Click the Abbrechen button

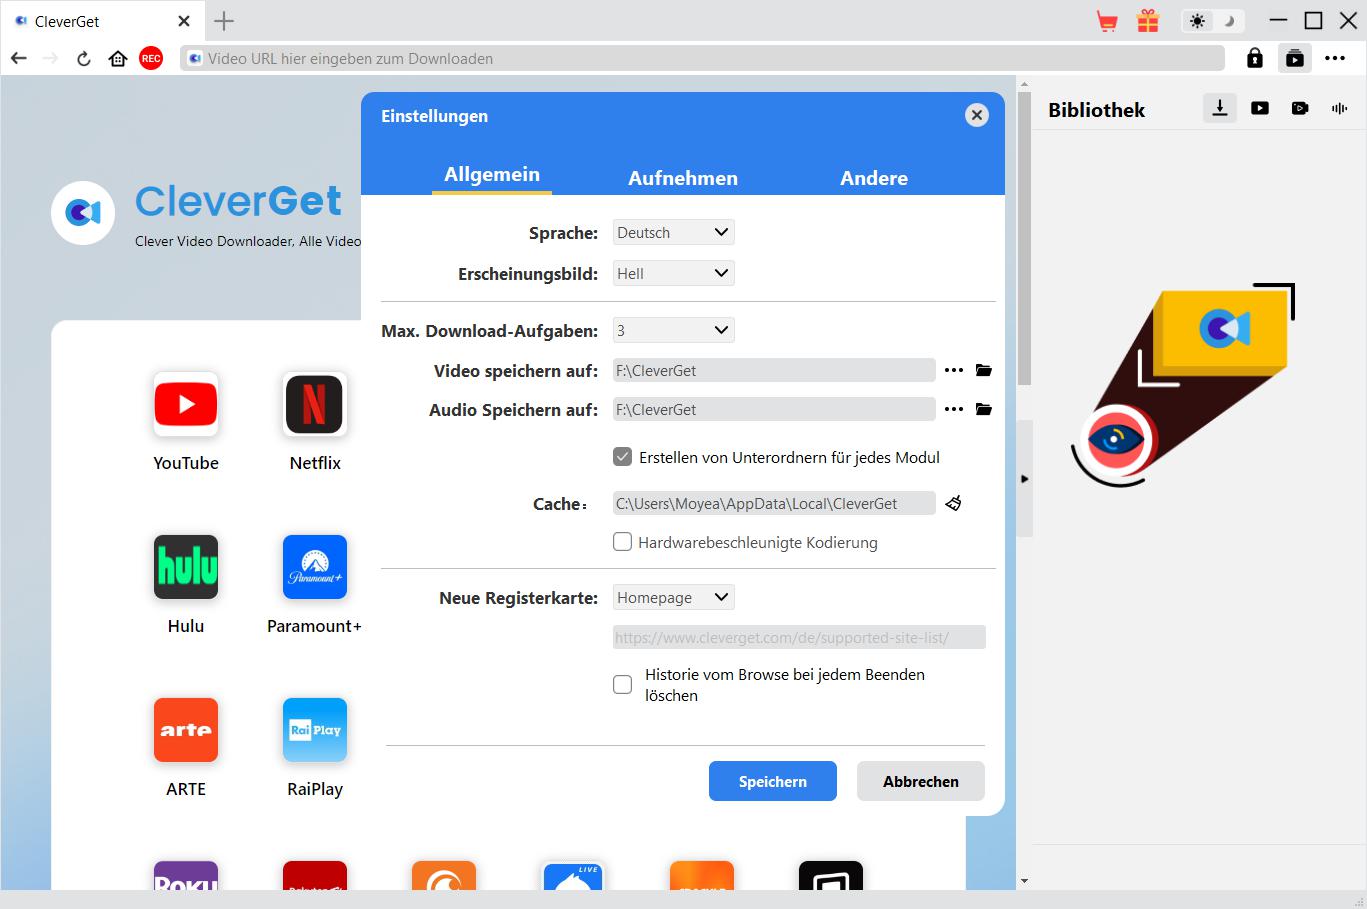[920, 782]
